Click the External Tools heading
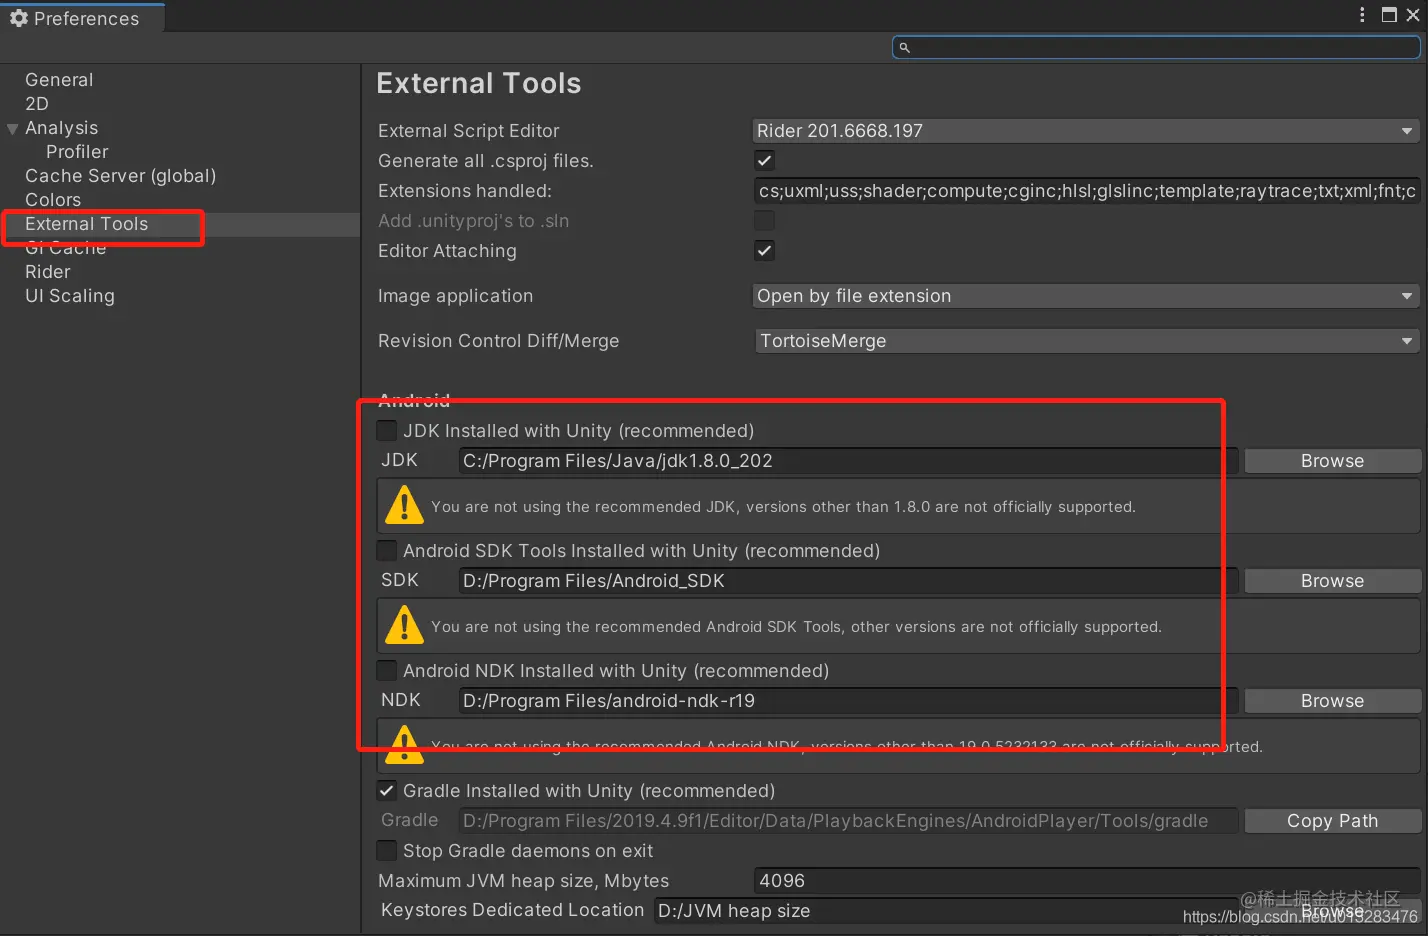Image resolution: width=1428 pixels, height=936 pixels. [478, 84]
